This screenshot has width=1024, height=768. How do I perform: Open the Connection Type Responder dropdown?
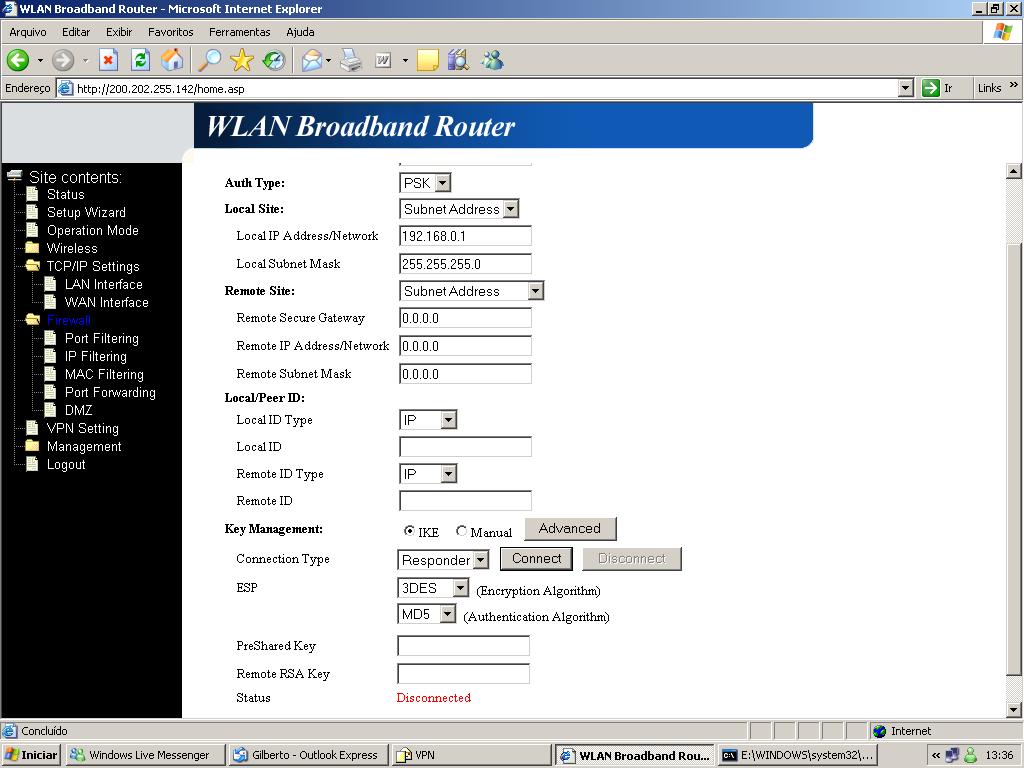click(443, 560)
